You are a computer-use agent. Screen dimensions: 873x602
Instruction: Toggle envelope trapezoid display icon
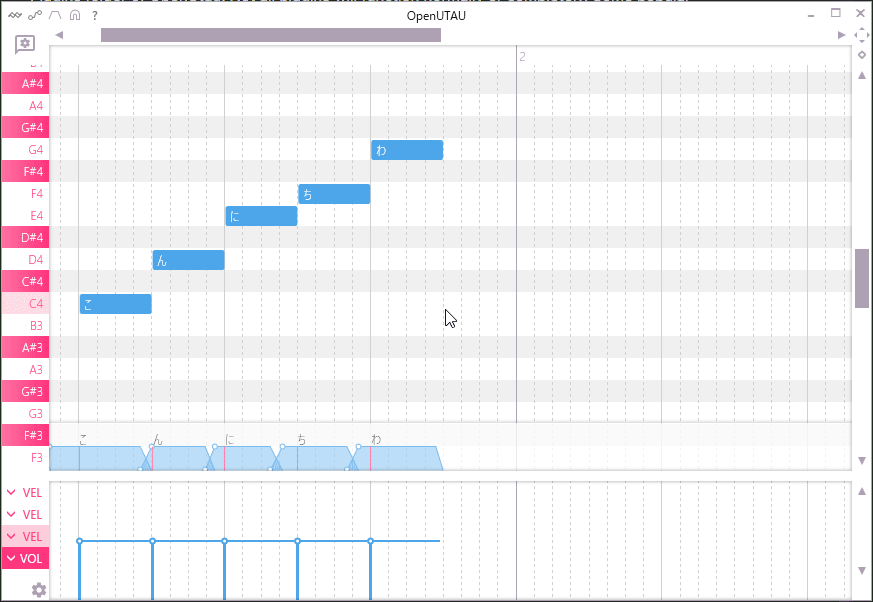tap(55, 15)
